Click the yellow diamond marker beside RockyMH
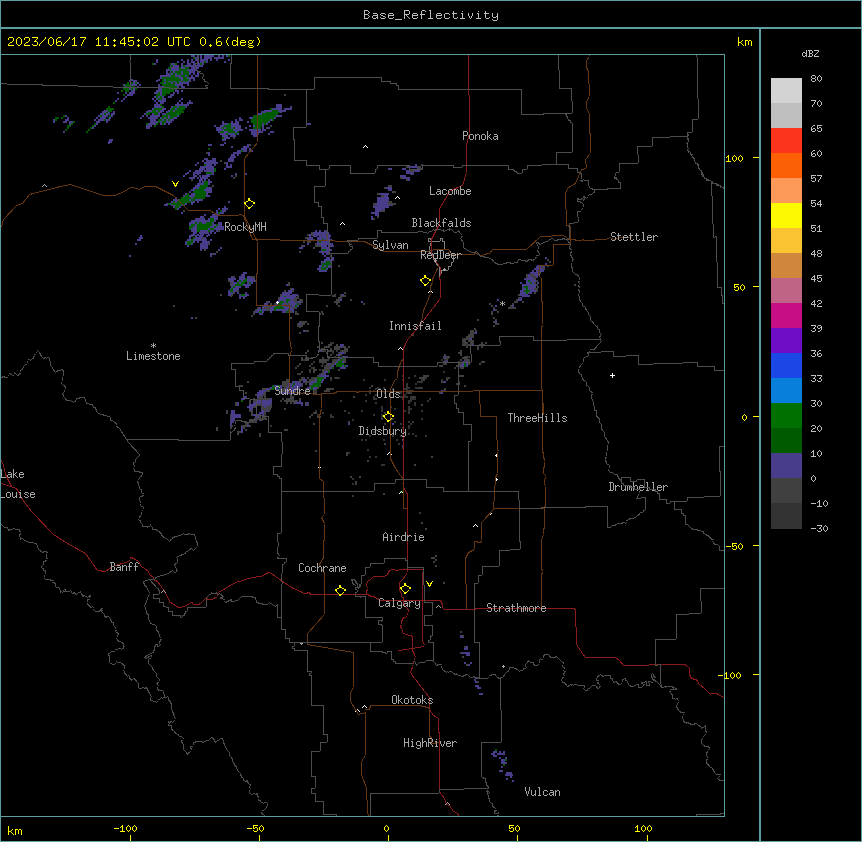The height and width of the screenshot is (842, 862). [250, 204]
